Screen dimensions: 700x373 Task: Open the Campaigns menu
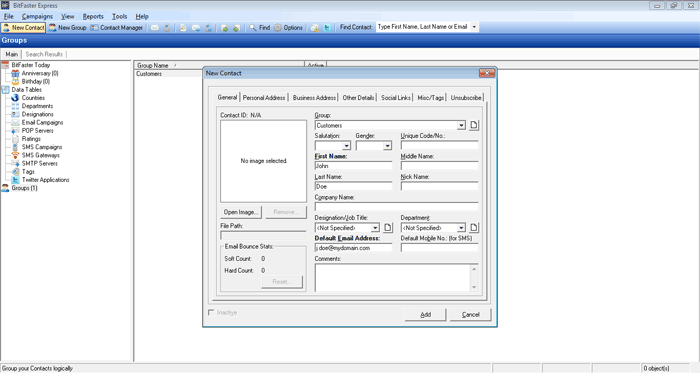(37, 17)
